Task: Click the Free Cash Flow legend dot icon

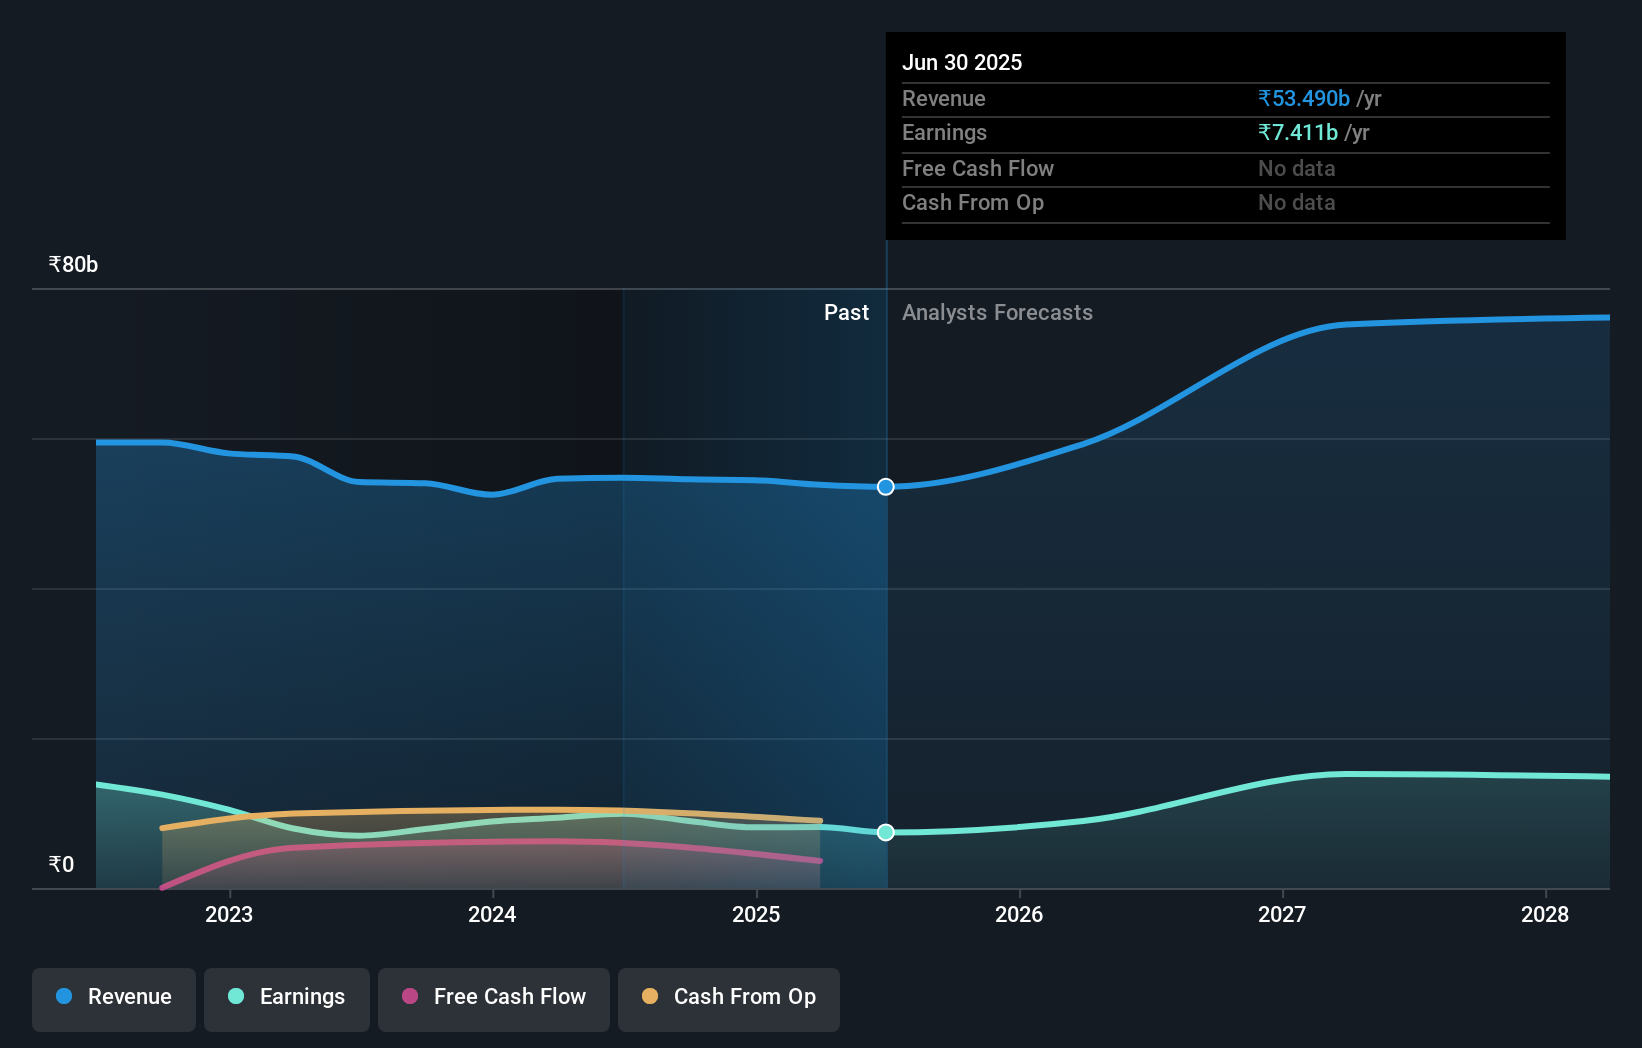Action: pyautogui.click(x=409, y=997)
